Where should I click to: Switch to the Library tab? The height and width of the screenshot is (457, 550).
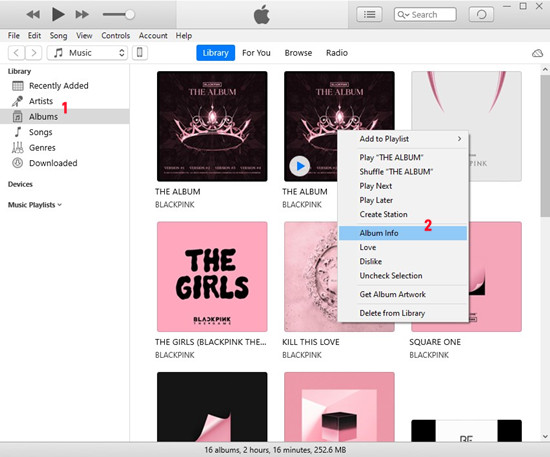click(215, 53)
